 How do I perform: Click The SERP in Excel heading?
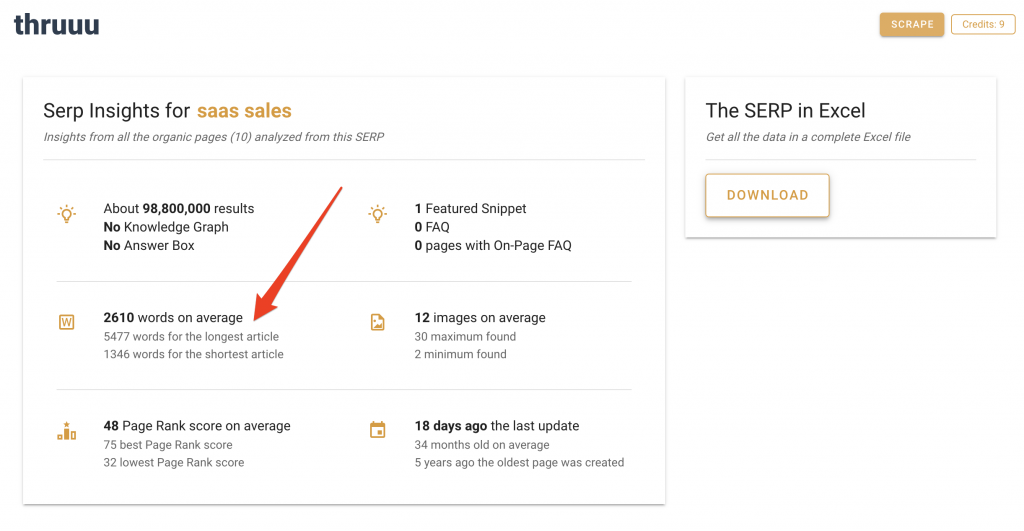pos(786,110)
